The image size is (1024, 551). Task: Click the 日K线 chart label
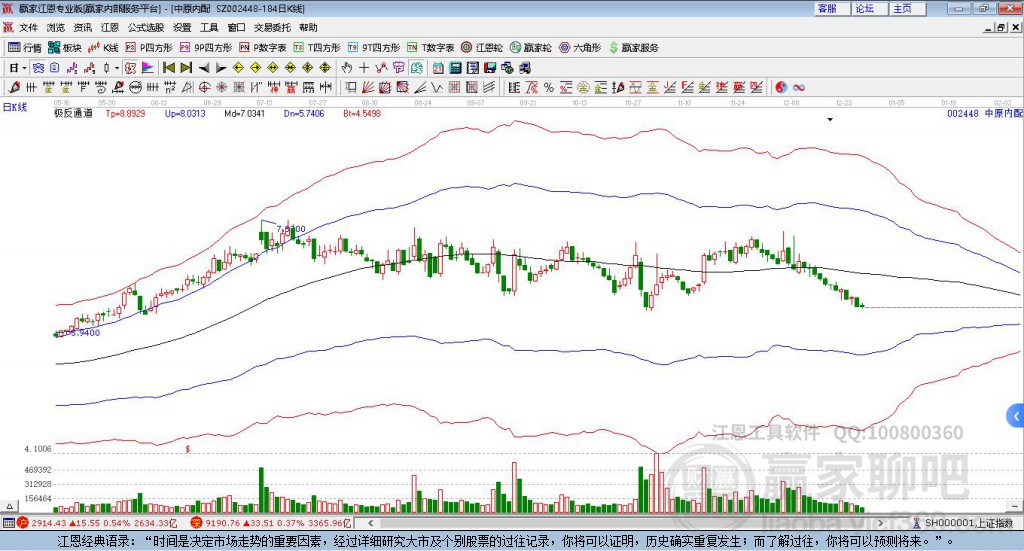pyautogui.click(x=14, y=107)
